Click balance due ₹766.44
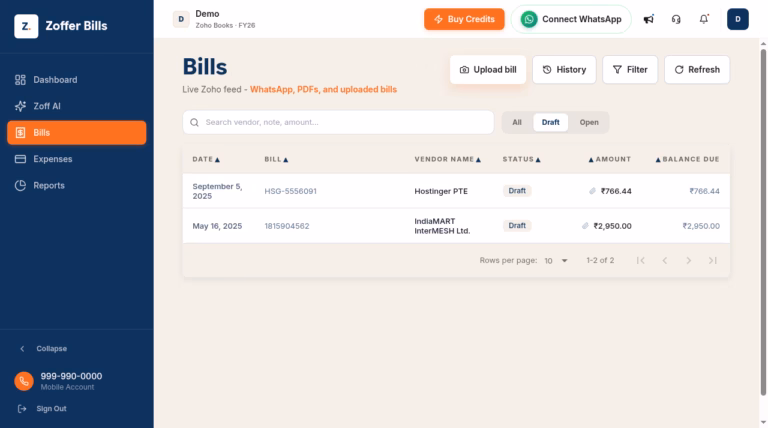The height and width of the screenshot is (428, 768). pos(704,191)
